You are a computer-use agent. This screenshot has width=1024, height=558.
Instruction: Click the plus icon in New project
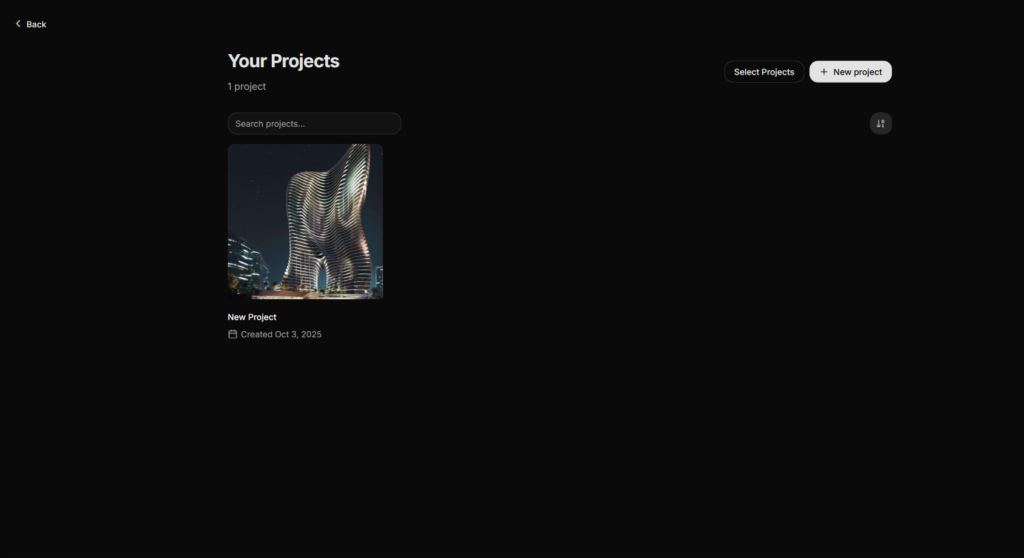pos(824,72)
